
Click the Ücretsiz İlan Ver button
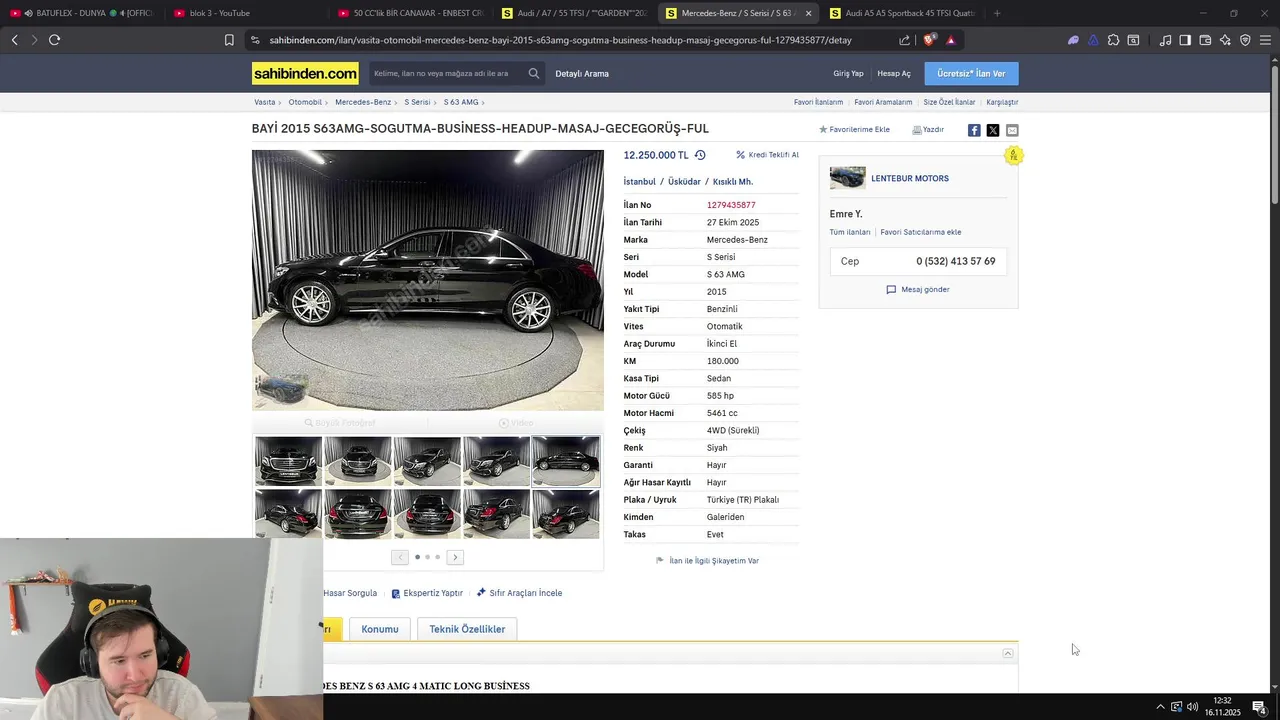pos(971,73)
